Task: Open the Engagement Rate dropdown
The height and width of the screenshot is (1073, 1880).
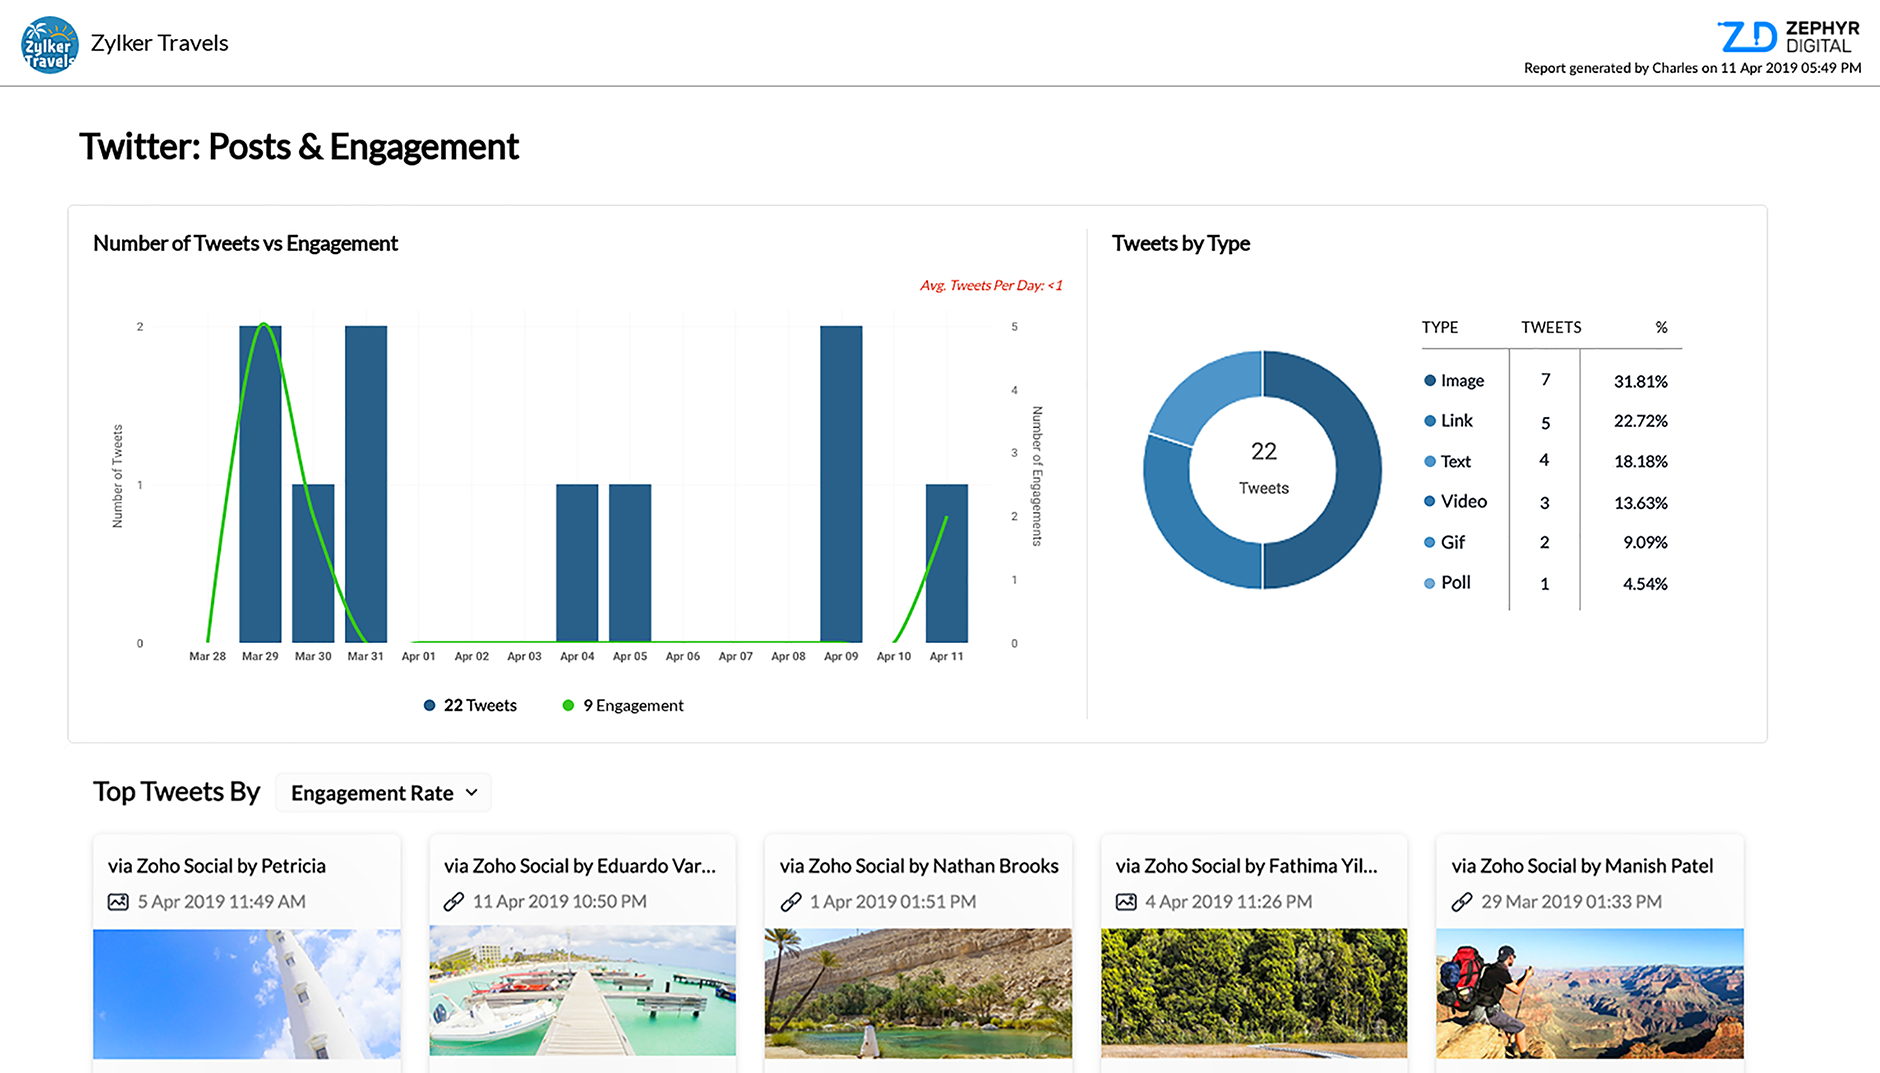Action: click(x=383, y=793)
